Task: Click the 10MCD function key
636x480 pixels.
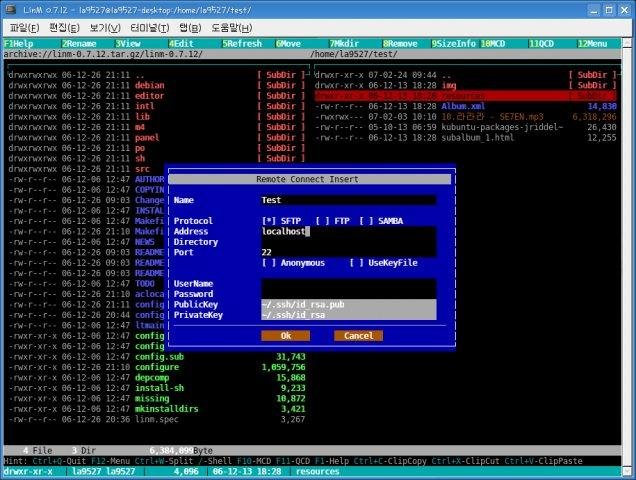Action: coord(493,43)
